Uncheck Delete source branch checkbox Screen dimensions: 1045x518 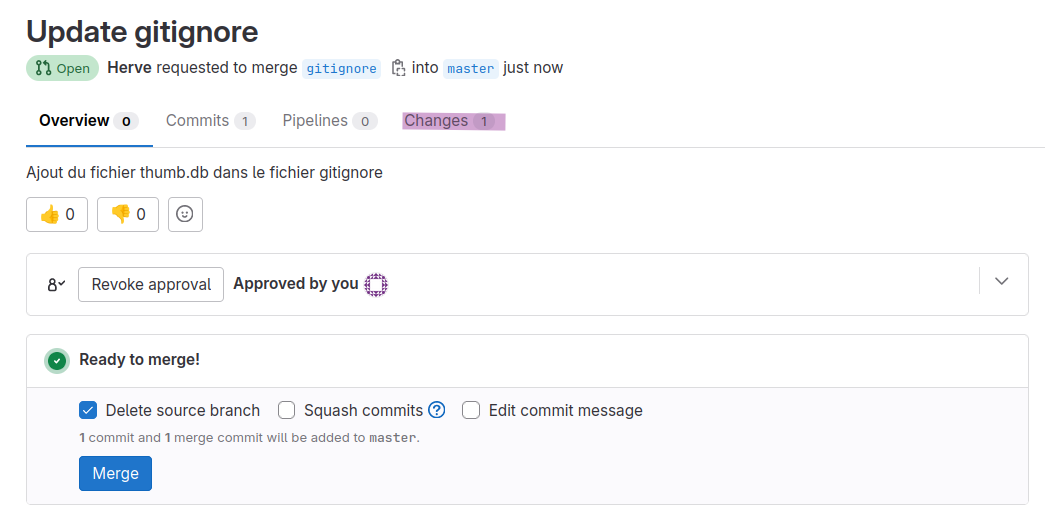[88, 411]
